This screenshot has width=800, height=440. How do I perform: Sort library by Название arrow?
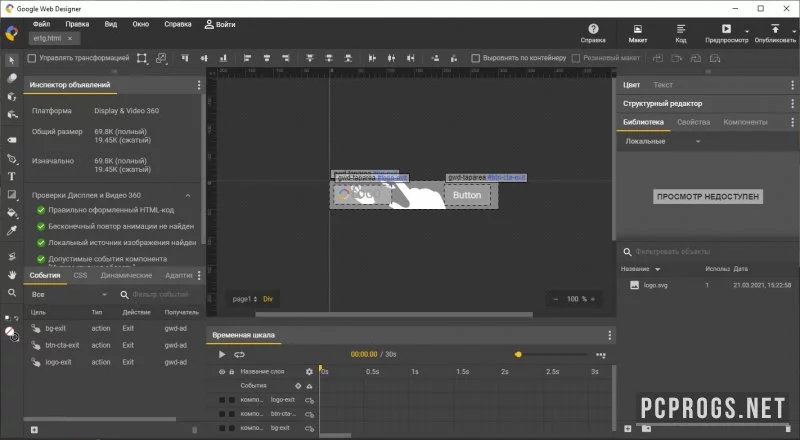click(x=658, y=269)
